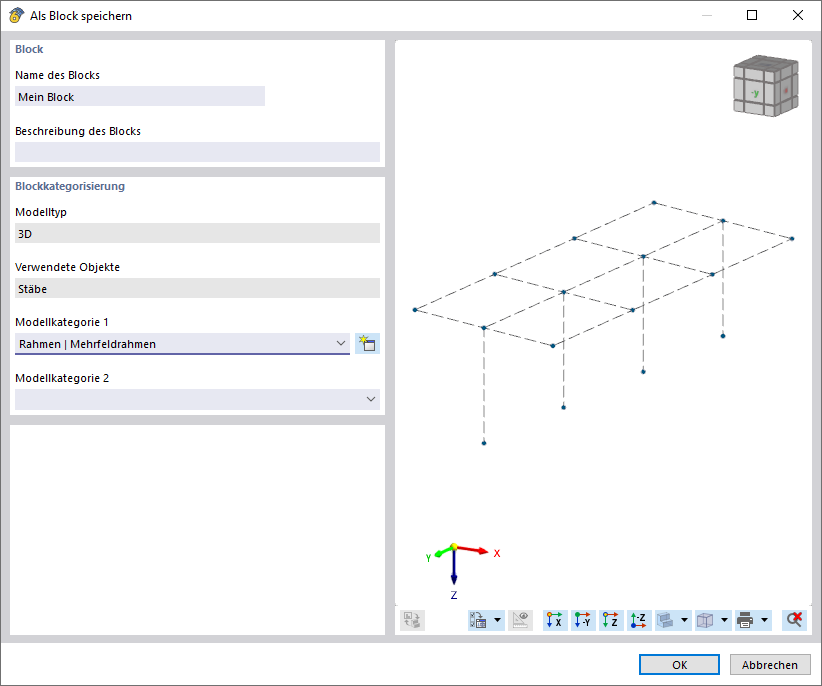The image size is (822, 686).
Task: Click the Abbrechen button
Action: click(x=770, y=665)
